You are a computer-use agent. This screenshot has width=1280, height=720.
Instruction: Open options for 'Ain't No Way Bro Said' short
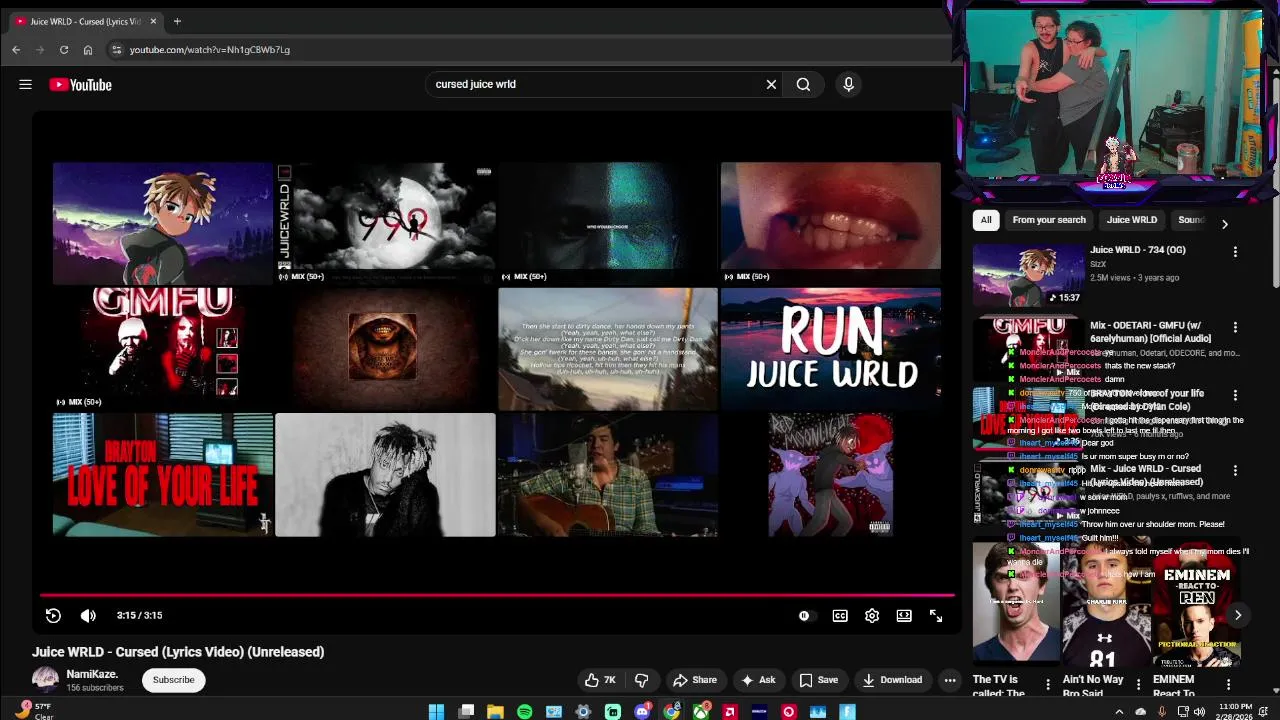[1138, 685]
